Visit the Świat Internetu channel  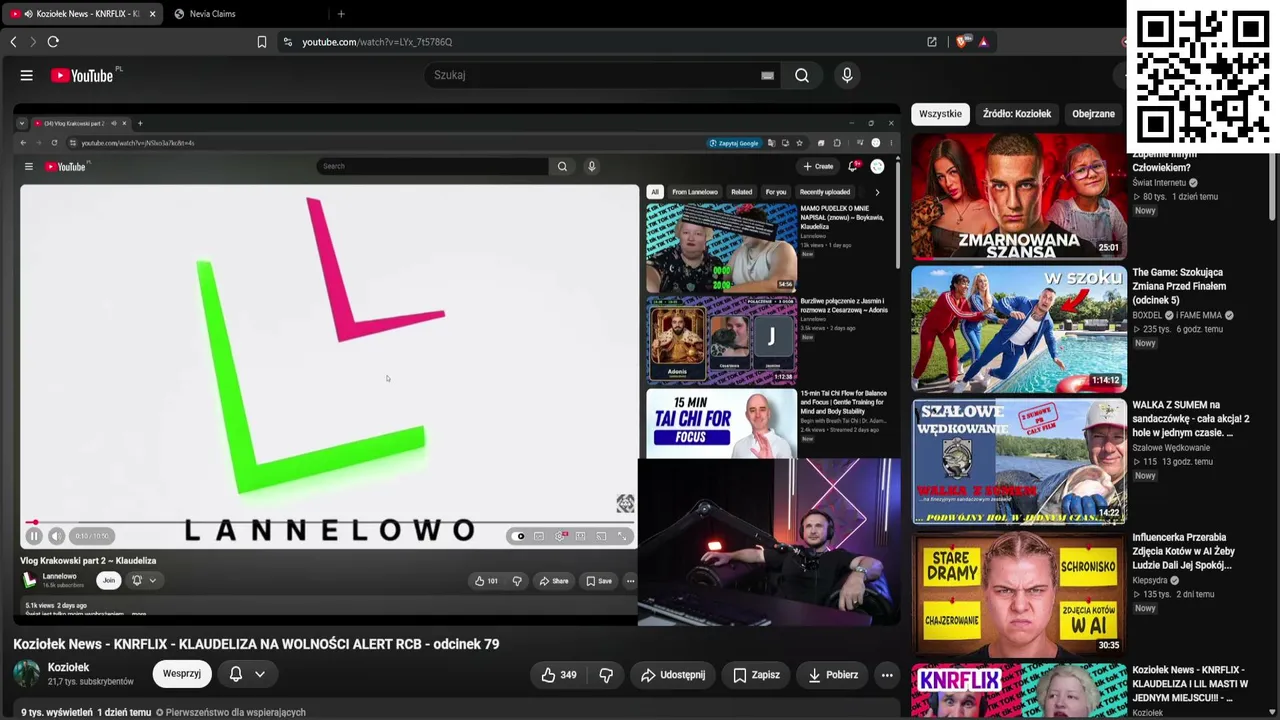pos(1159,183)
